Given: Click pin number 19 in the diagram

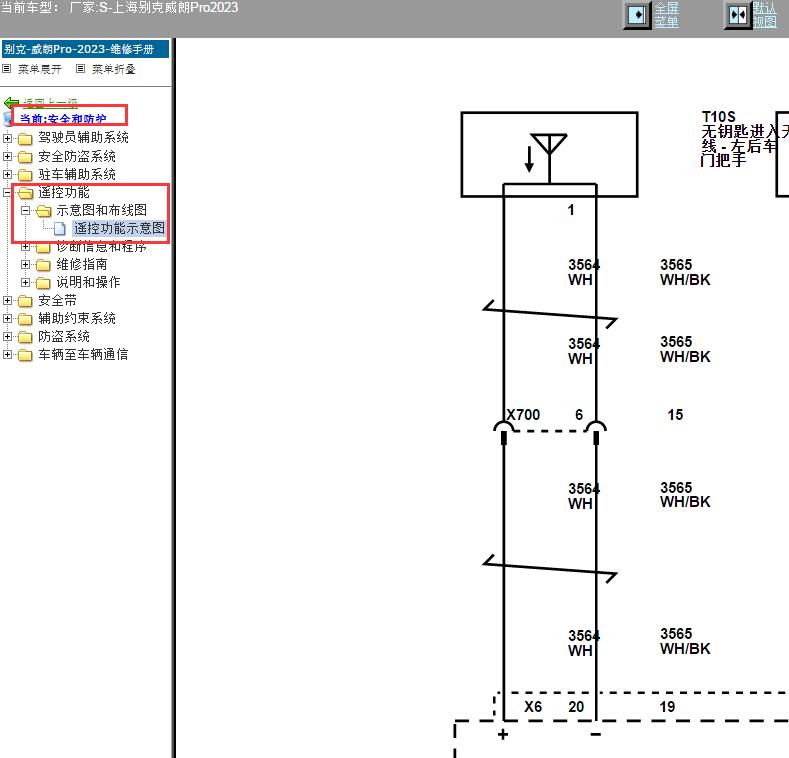Looking at the screenshot, I should pyautogui.click(x=667, y=707).
